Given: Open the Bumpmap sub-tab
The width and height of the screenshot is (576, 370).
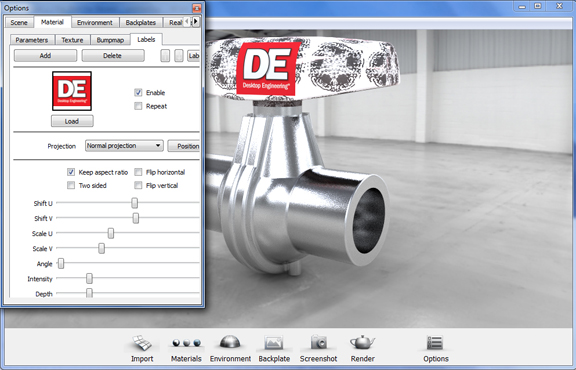Looking at the screenshot, I should [x=110, y=40].
